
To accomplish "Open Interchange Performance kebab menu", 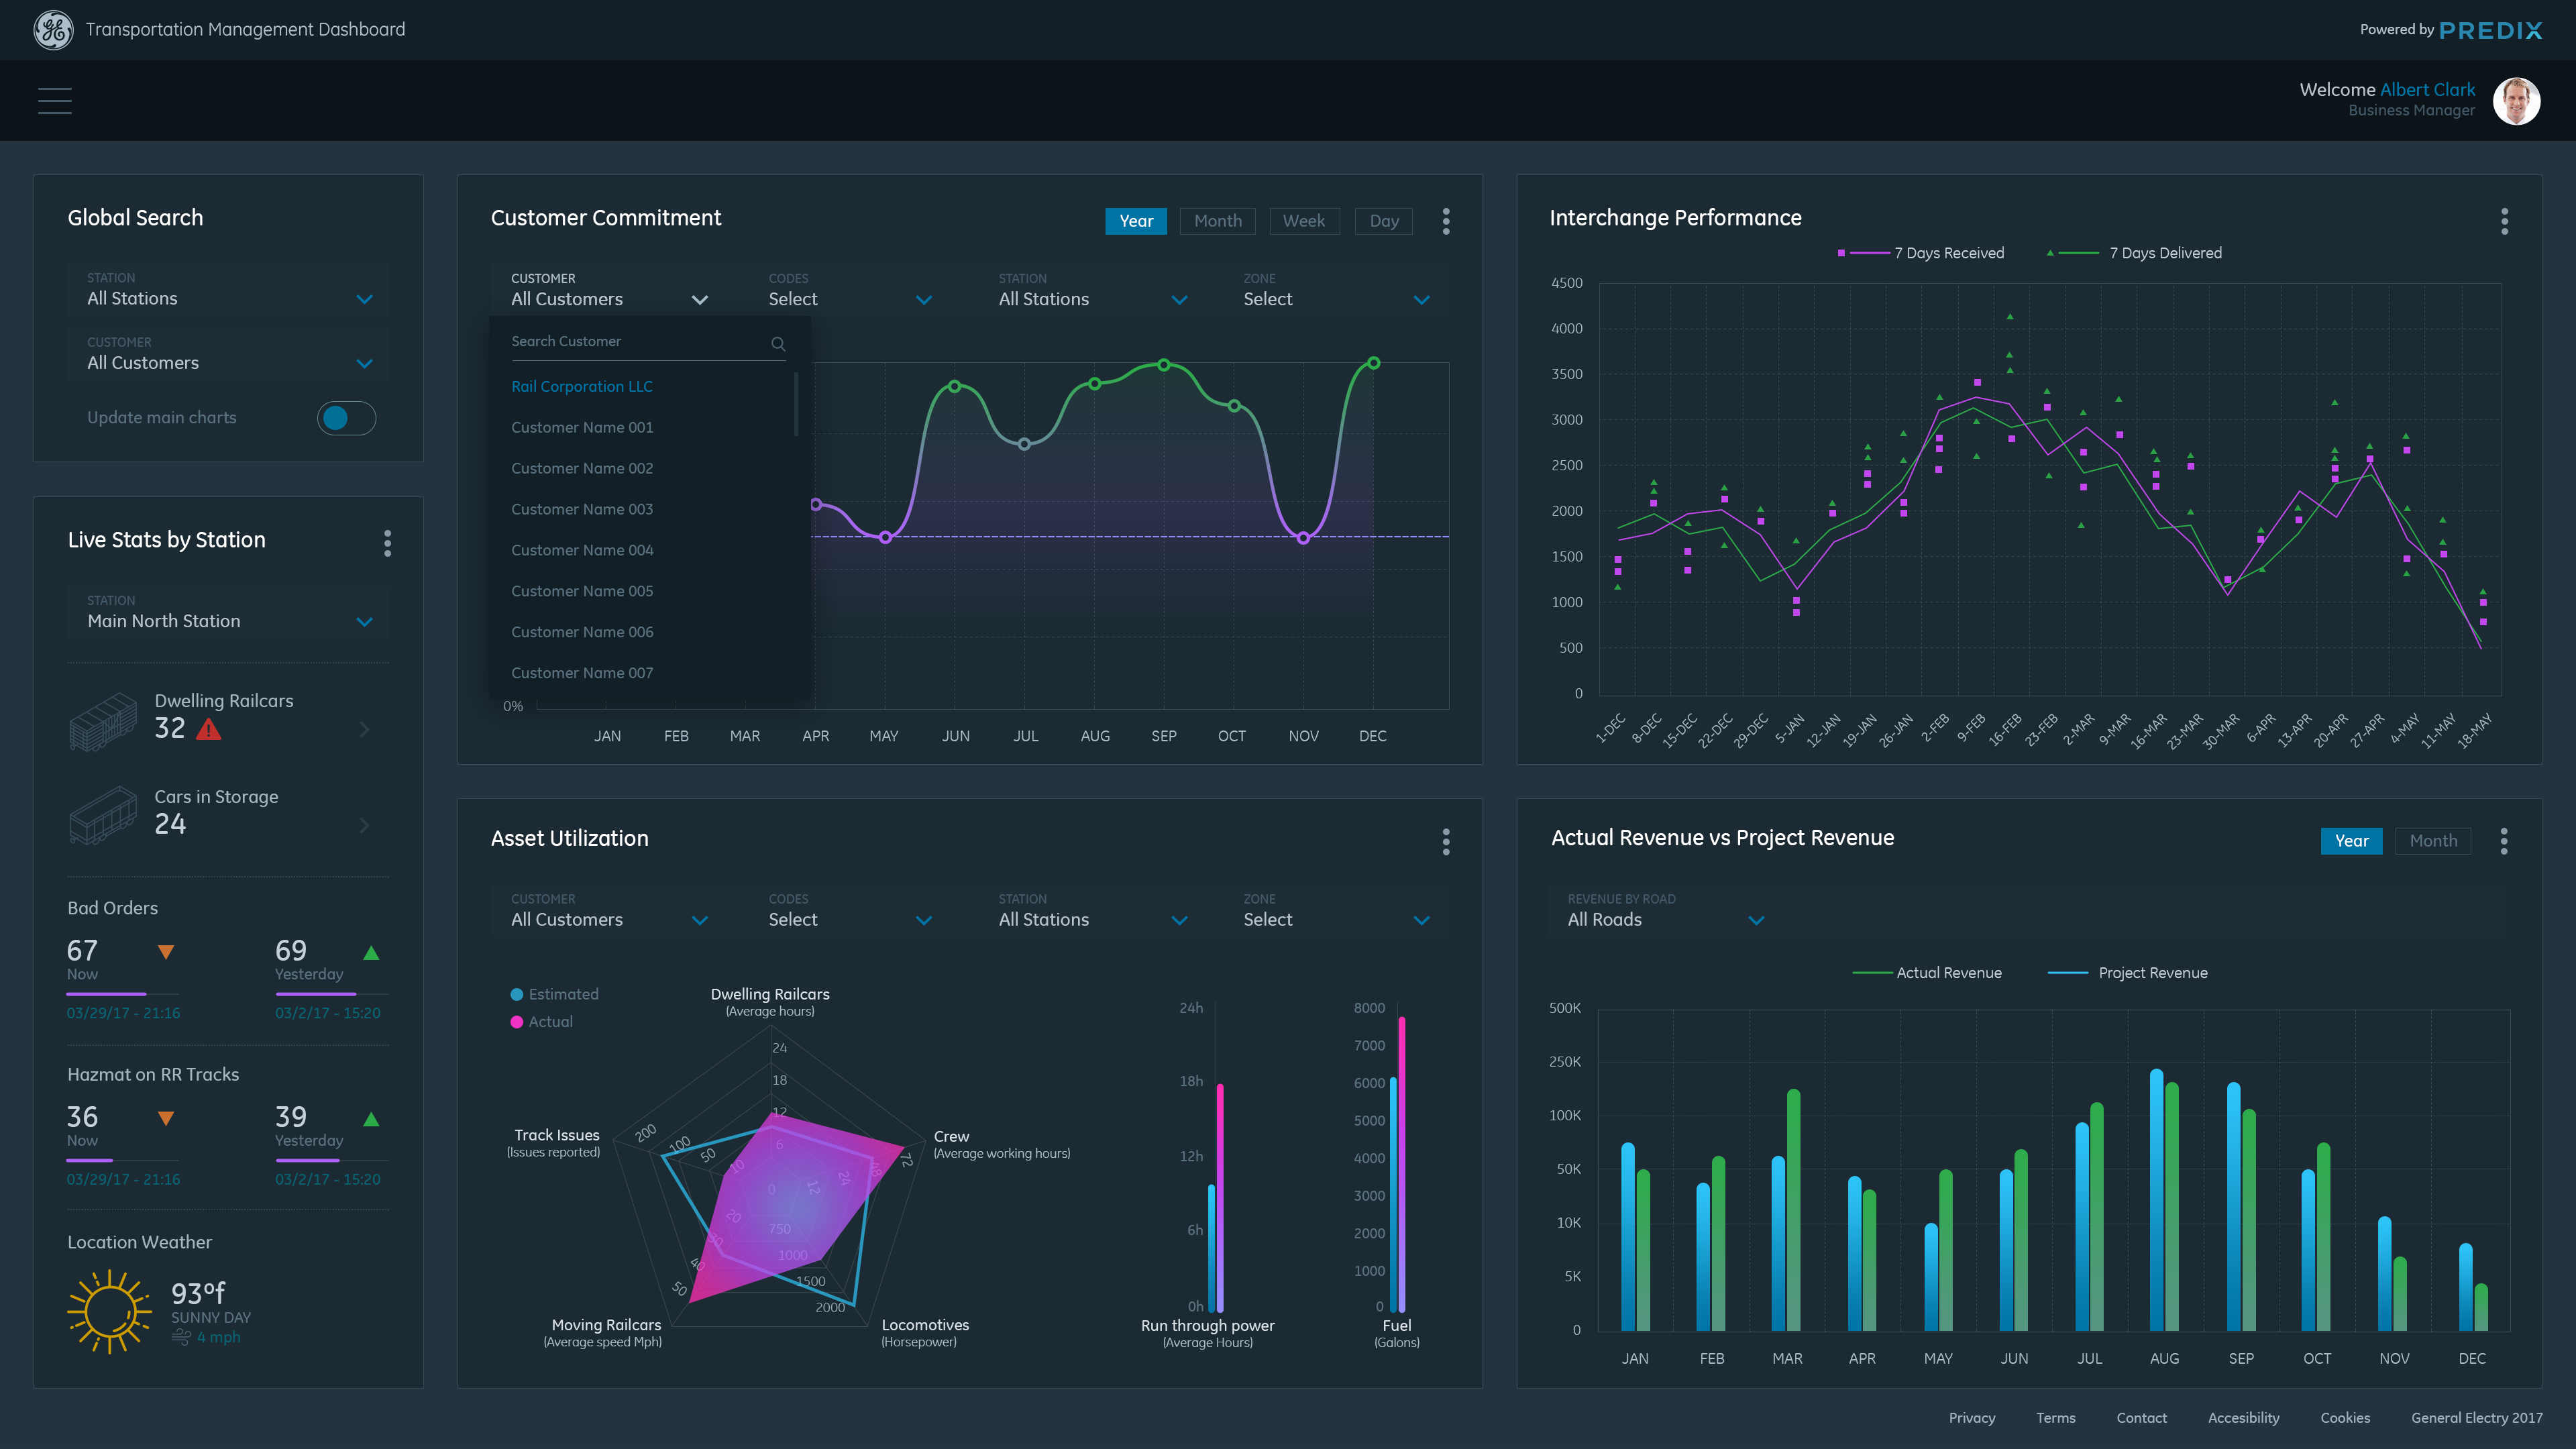I will pos(2504,221).
